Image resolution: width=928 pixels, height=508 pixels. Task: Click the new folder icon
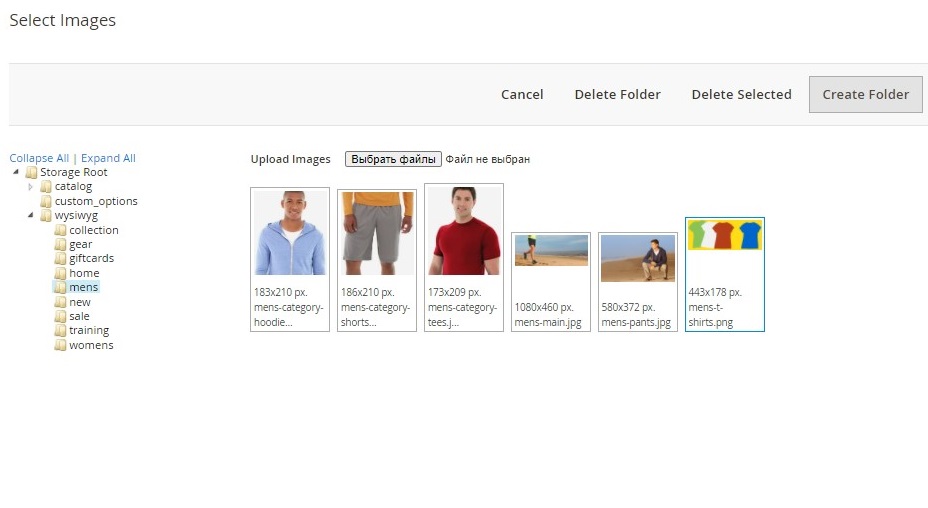coord(60,302)
